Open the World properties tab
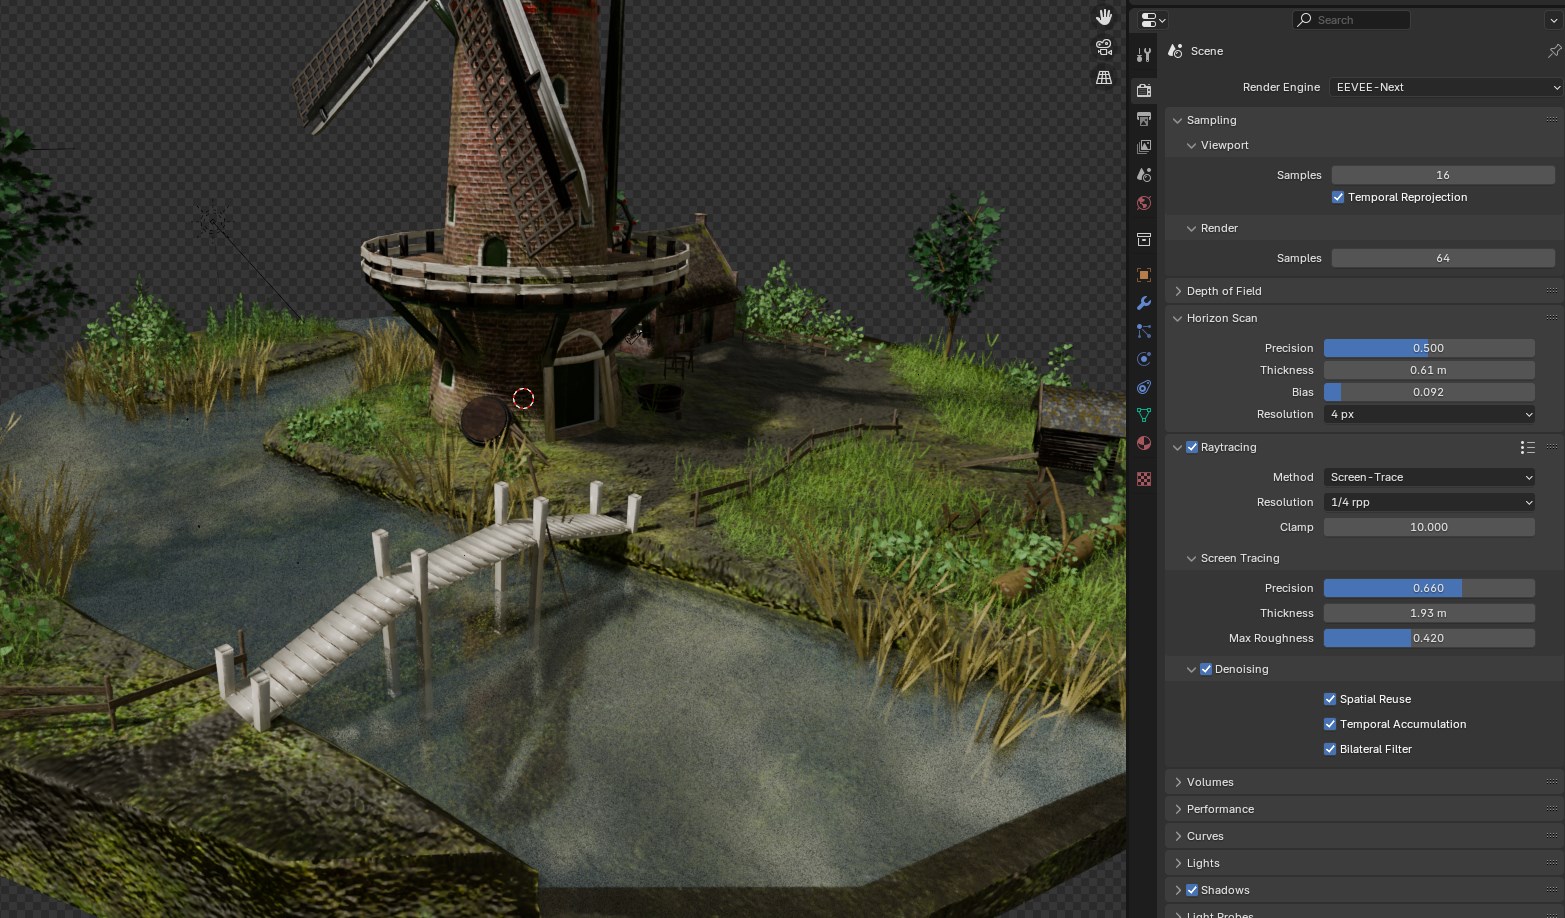The image size is (1565, 918). point(1144,202)
